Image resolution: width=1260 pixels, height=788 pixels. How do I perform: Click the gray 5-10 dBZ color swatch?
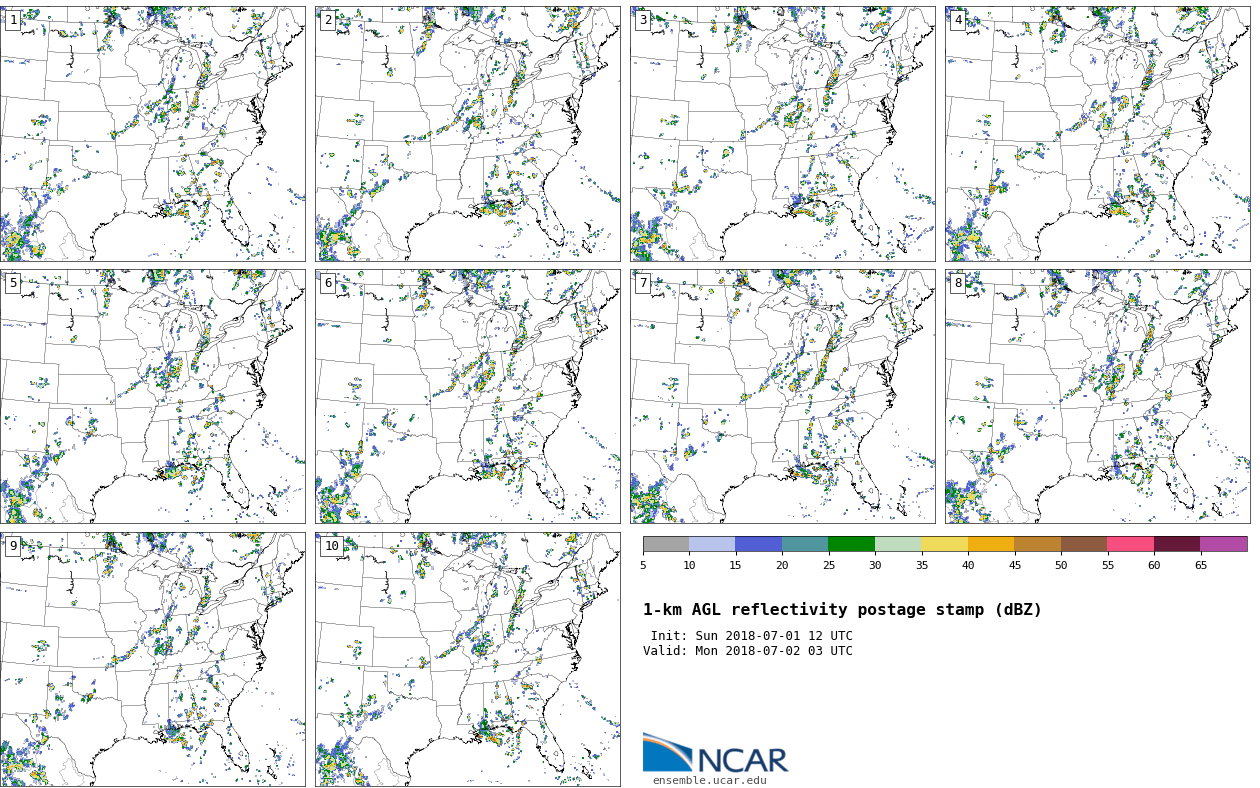(x=666, y=544)
